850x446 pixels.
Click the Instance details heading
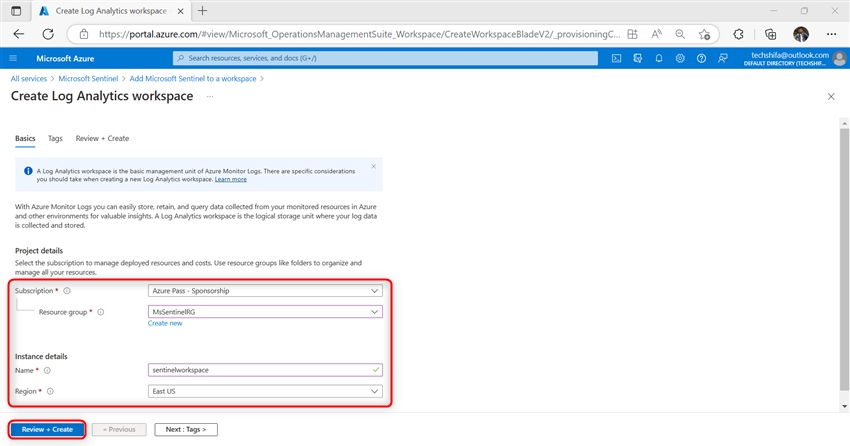(x=41, y=357)
